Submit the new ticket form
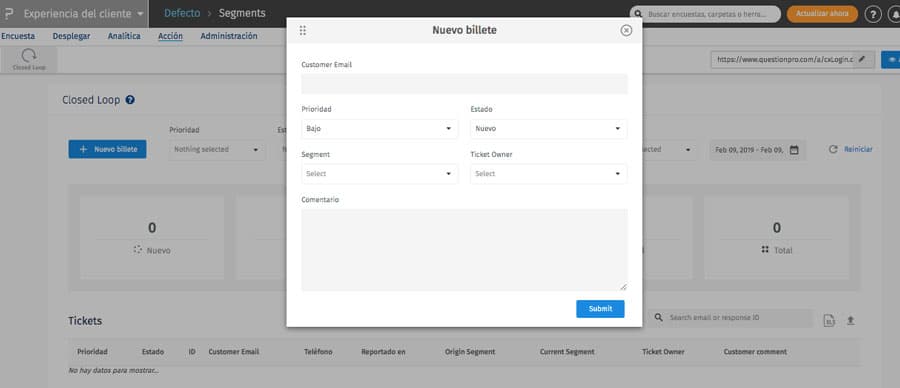 pos(600,309)
